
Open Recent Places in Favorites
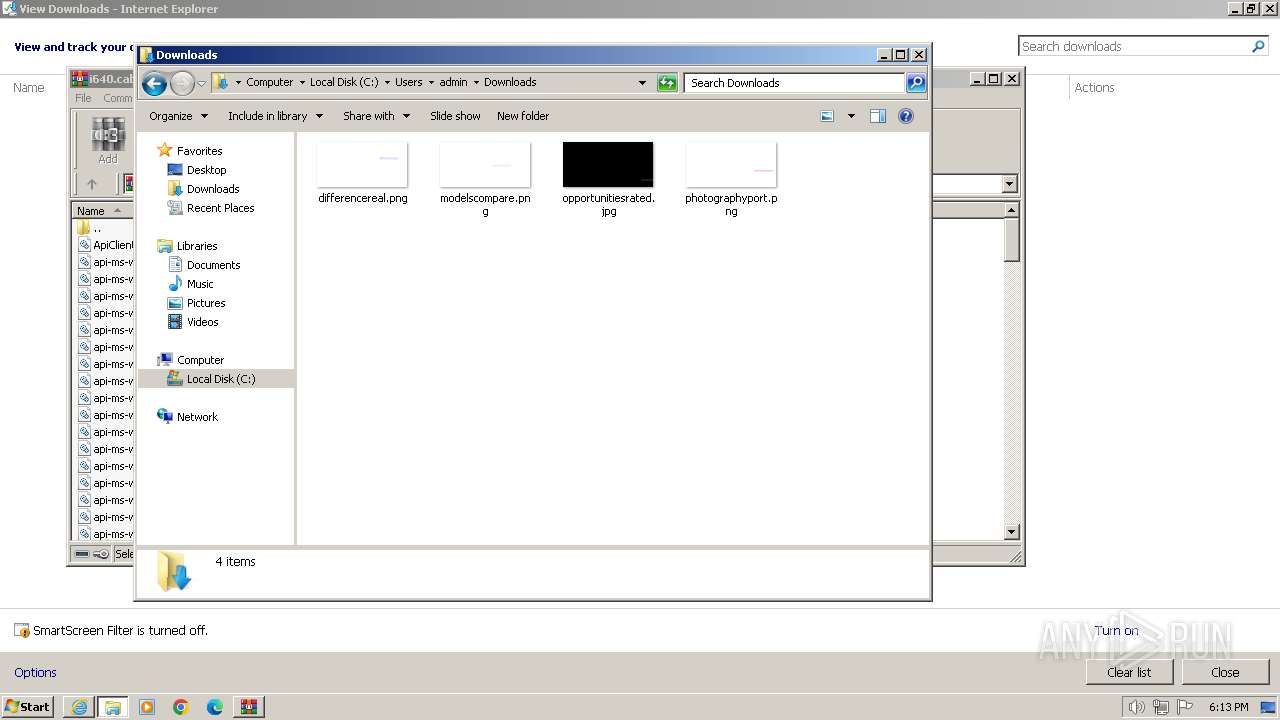tap(220, 208)
